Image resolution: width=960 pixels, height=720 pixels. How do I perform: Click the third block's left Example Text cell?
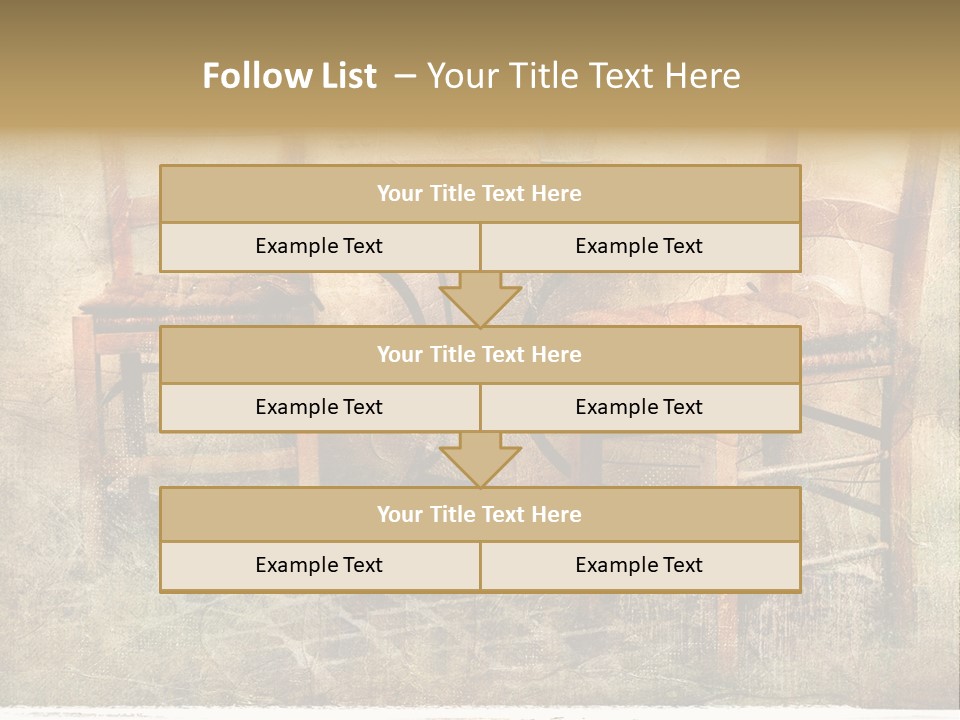click(x=320, y=566)
